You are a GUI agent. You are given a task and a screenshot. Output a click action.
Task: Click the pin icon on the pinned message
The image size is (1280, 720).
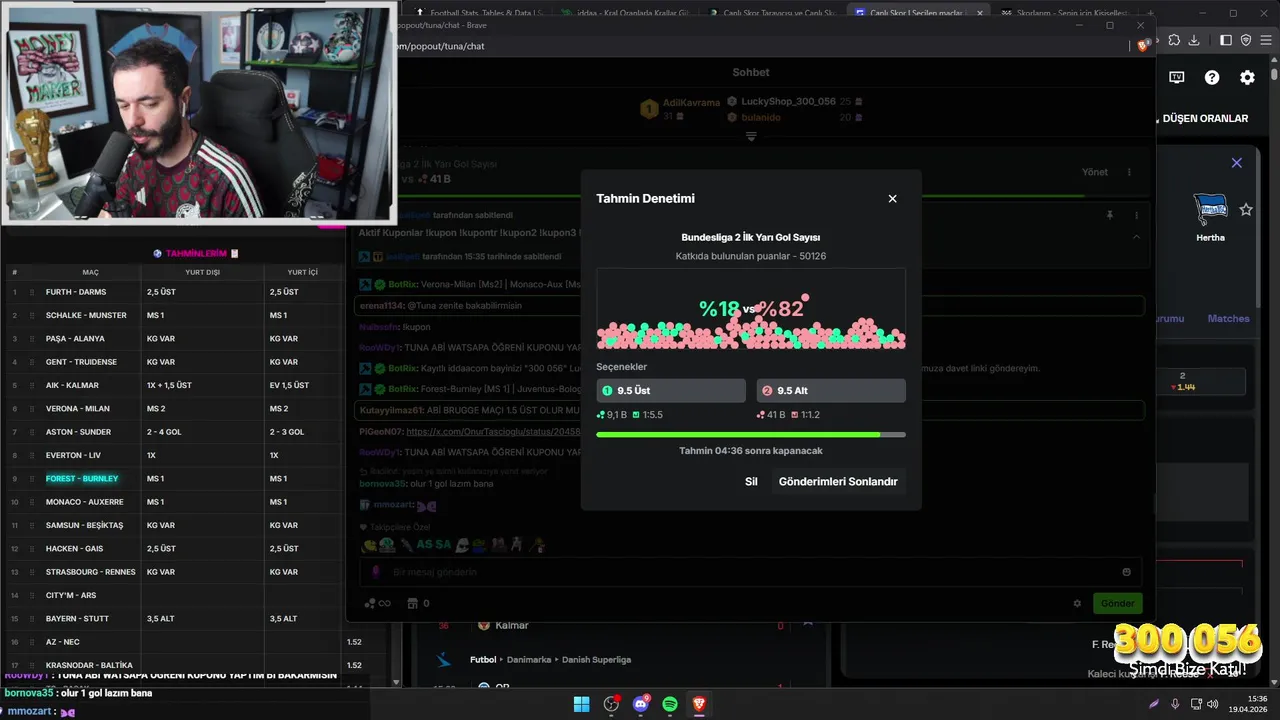click(x=1109, y=215)
